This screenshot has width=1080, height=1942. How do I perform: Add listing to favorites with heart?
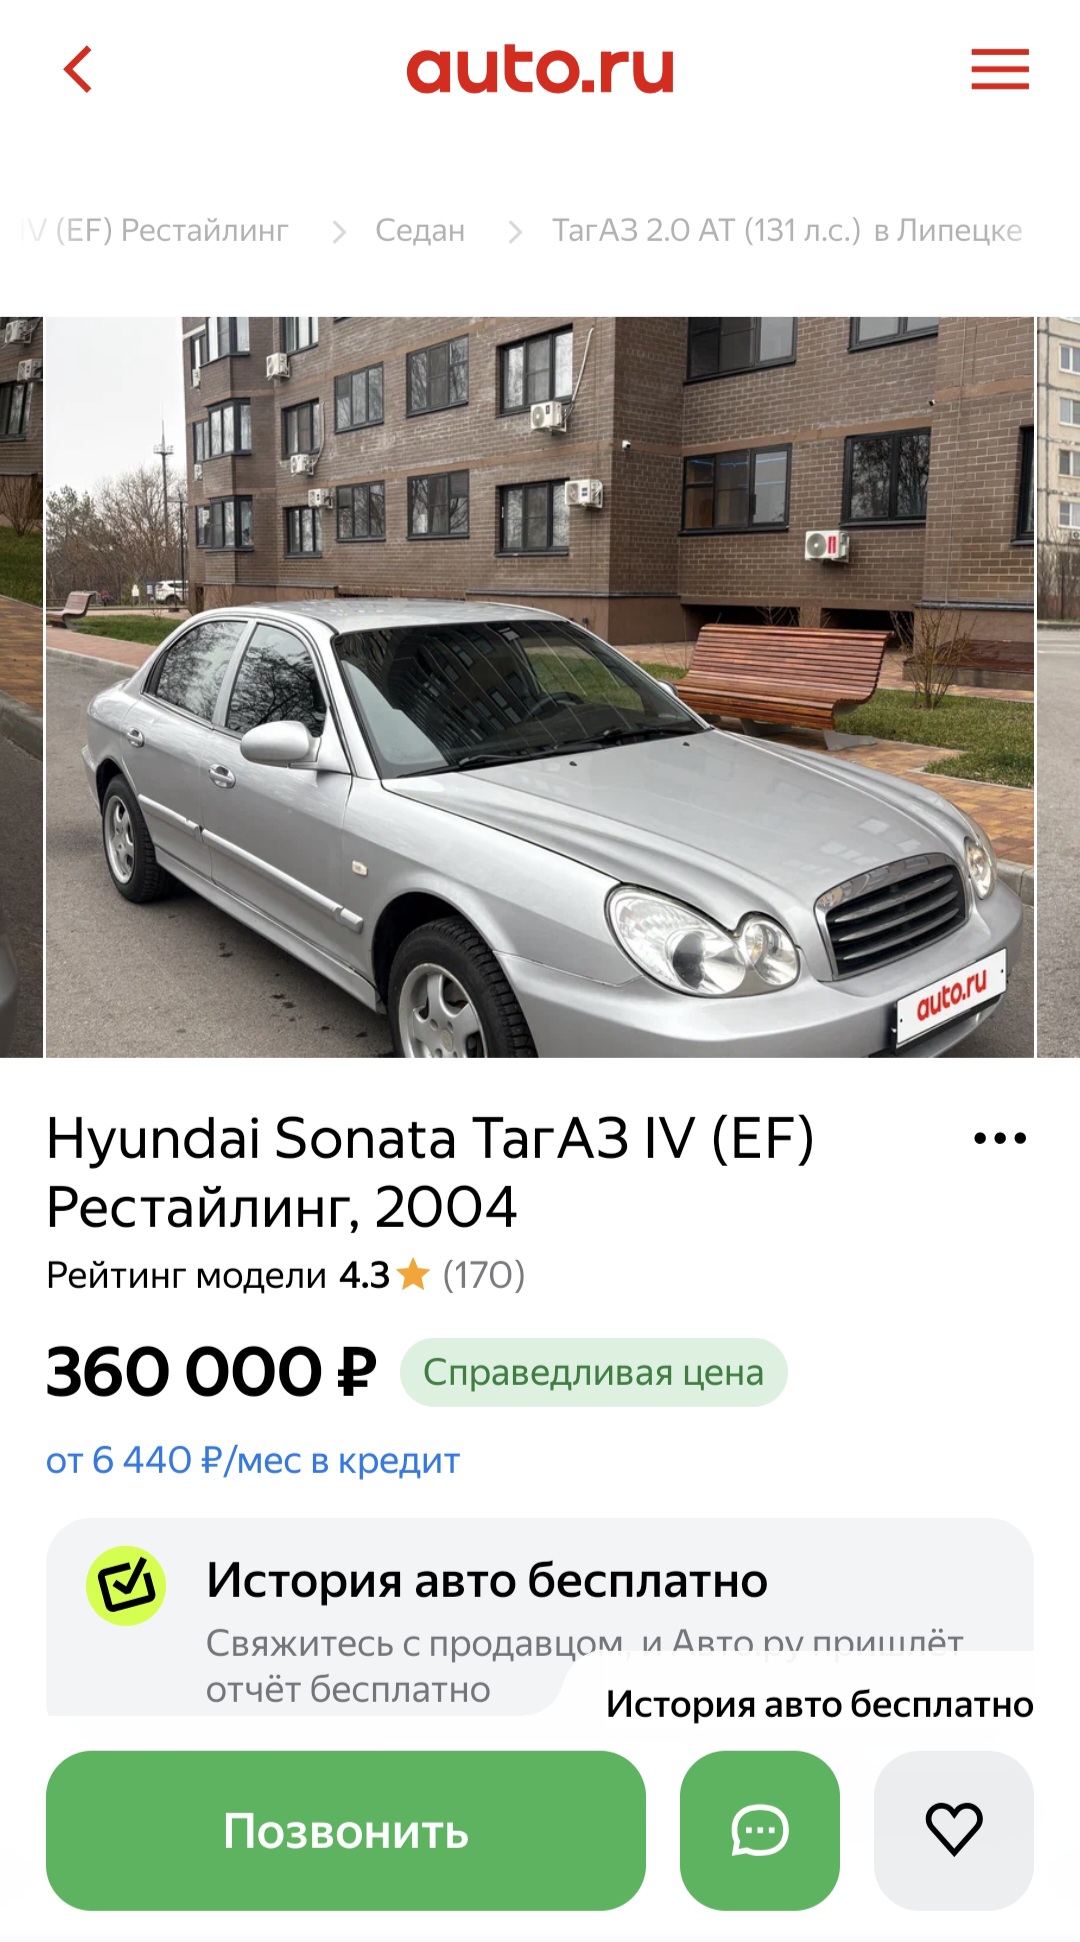pos(954,1830)
